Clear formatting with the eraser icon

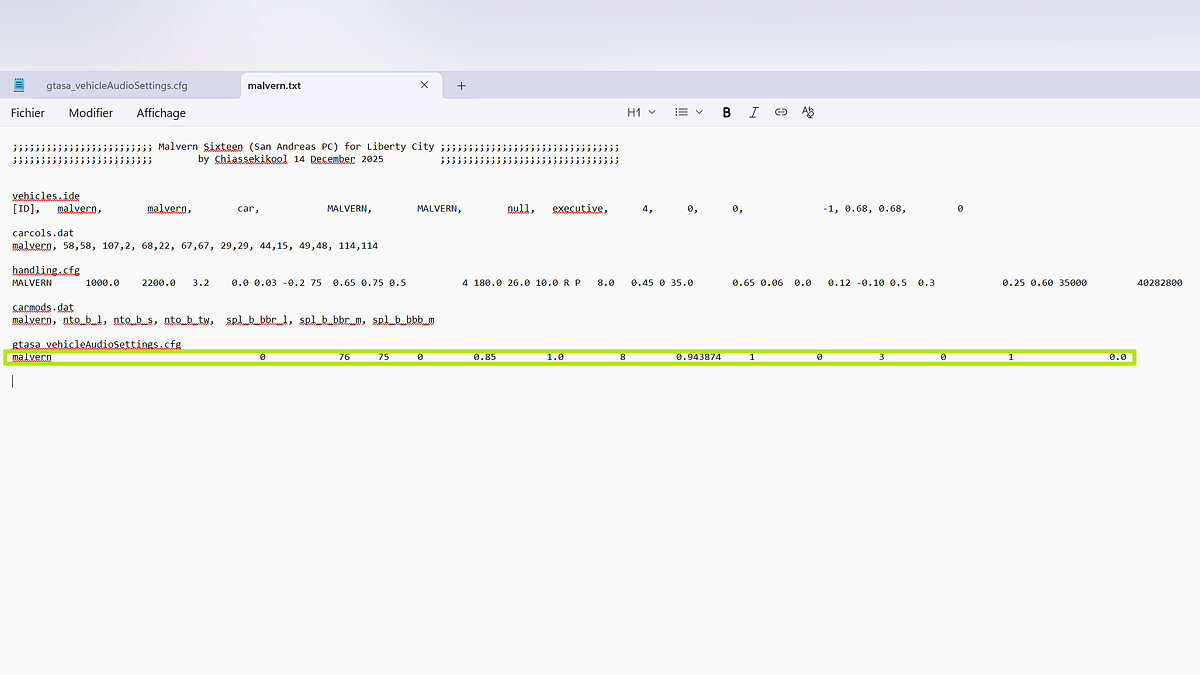point(808,113)
